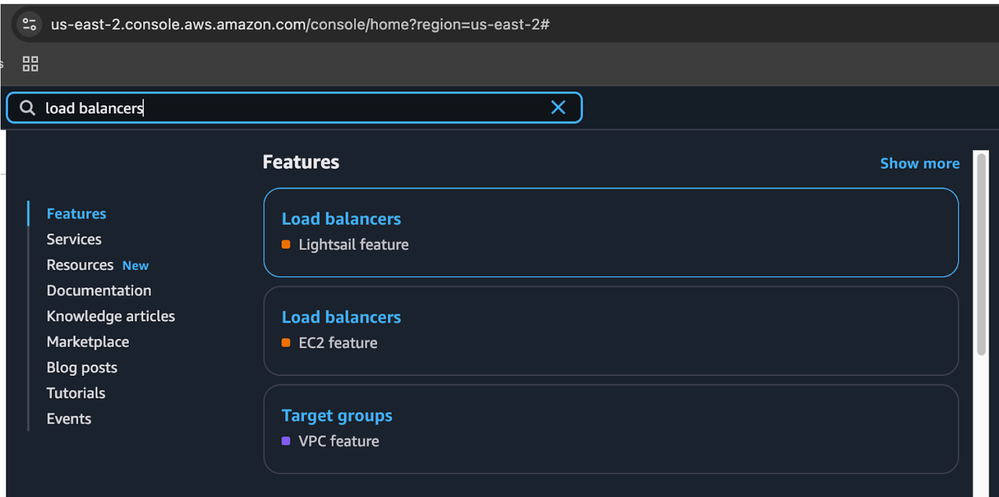
Task: Open the browser apps grid icon
Action: coord(30,64)
